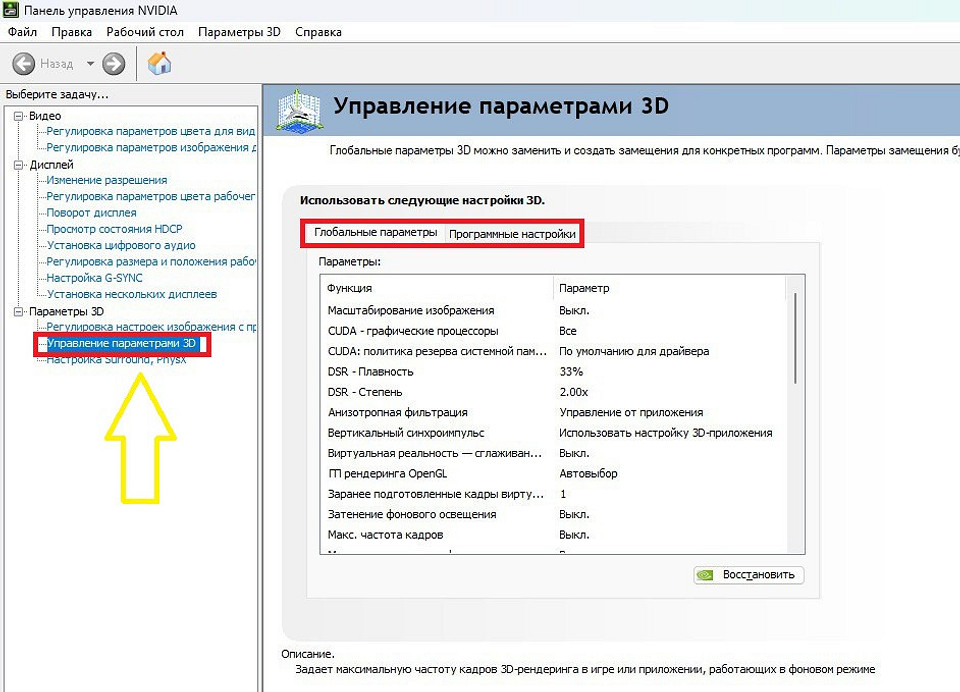Select Поворот дисплея task link
Screen dimensions: 960x692
92,213
